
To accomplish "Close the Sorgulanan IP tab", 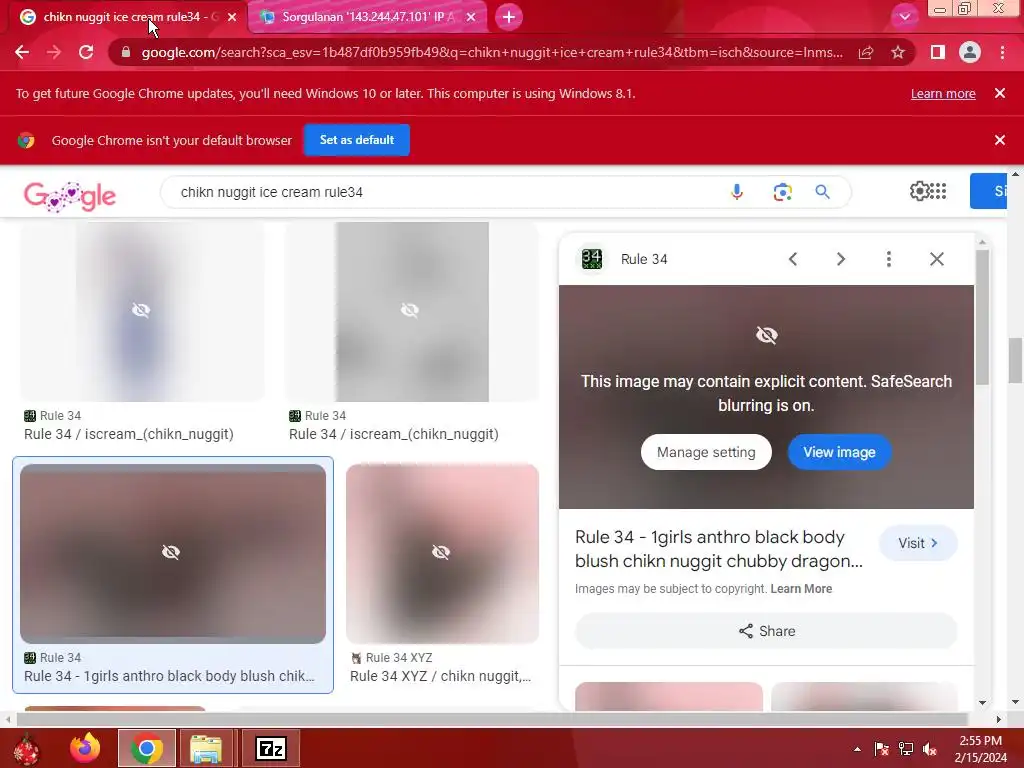I will click(471, 17).
